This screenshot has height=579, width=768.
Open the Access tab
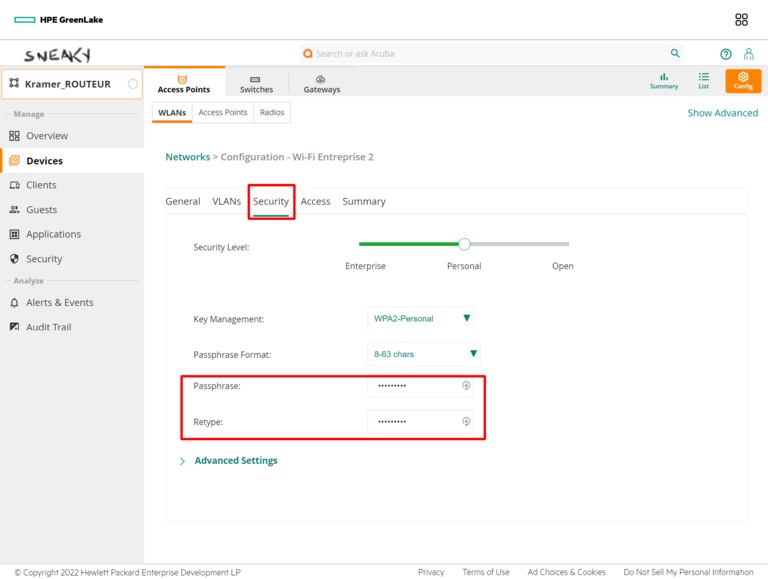pyautogui.click(x=315, y=202)
